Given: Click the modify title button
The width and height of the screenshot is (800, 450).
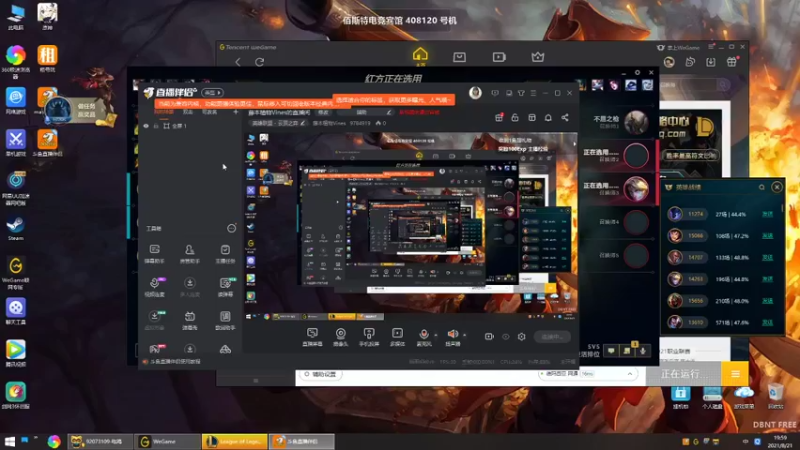Looking at the screenshot, I should (323, 112).
